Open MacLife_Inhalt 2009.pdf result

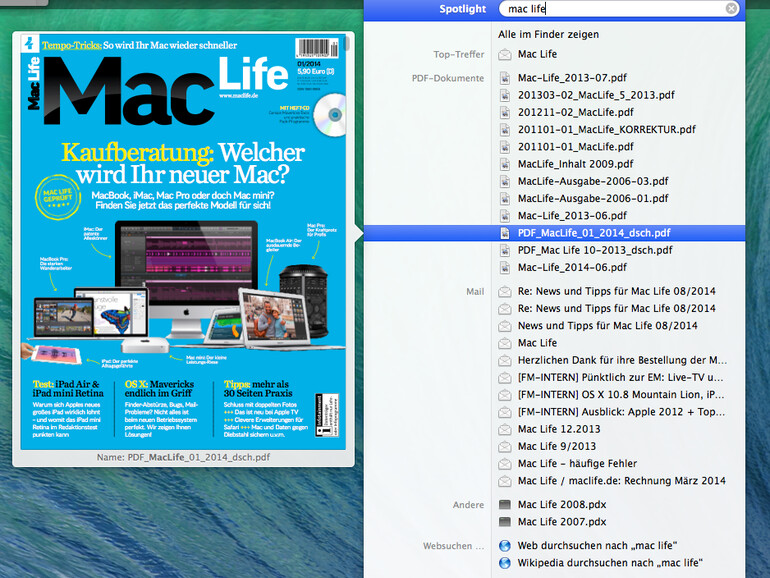click(576, 164)
